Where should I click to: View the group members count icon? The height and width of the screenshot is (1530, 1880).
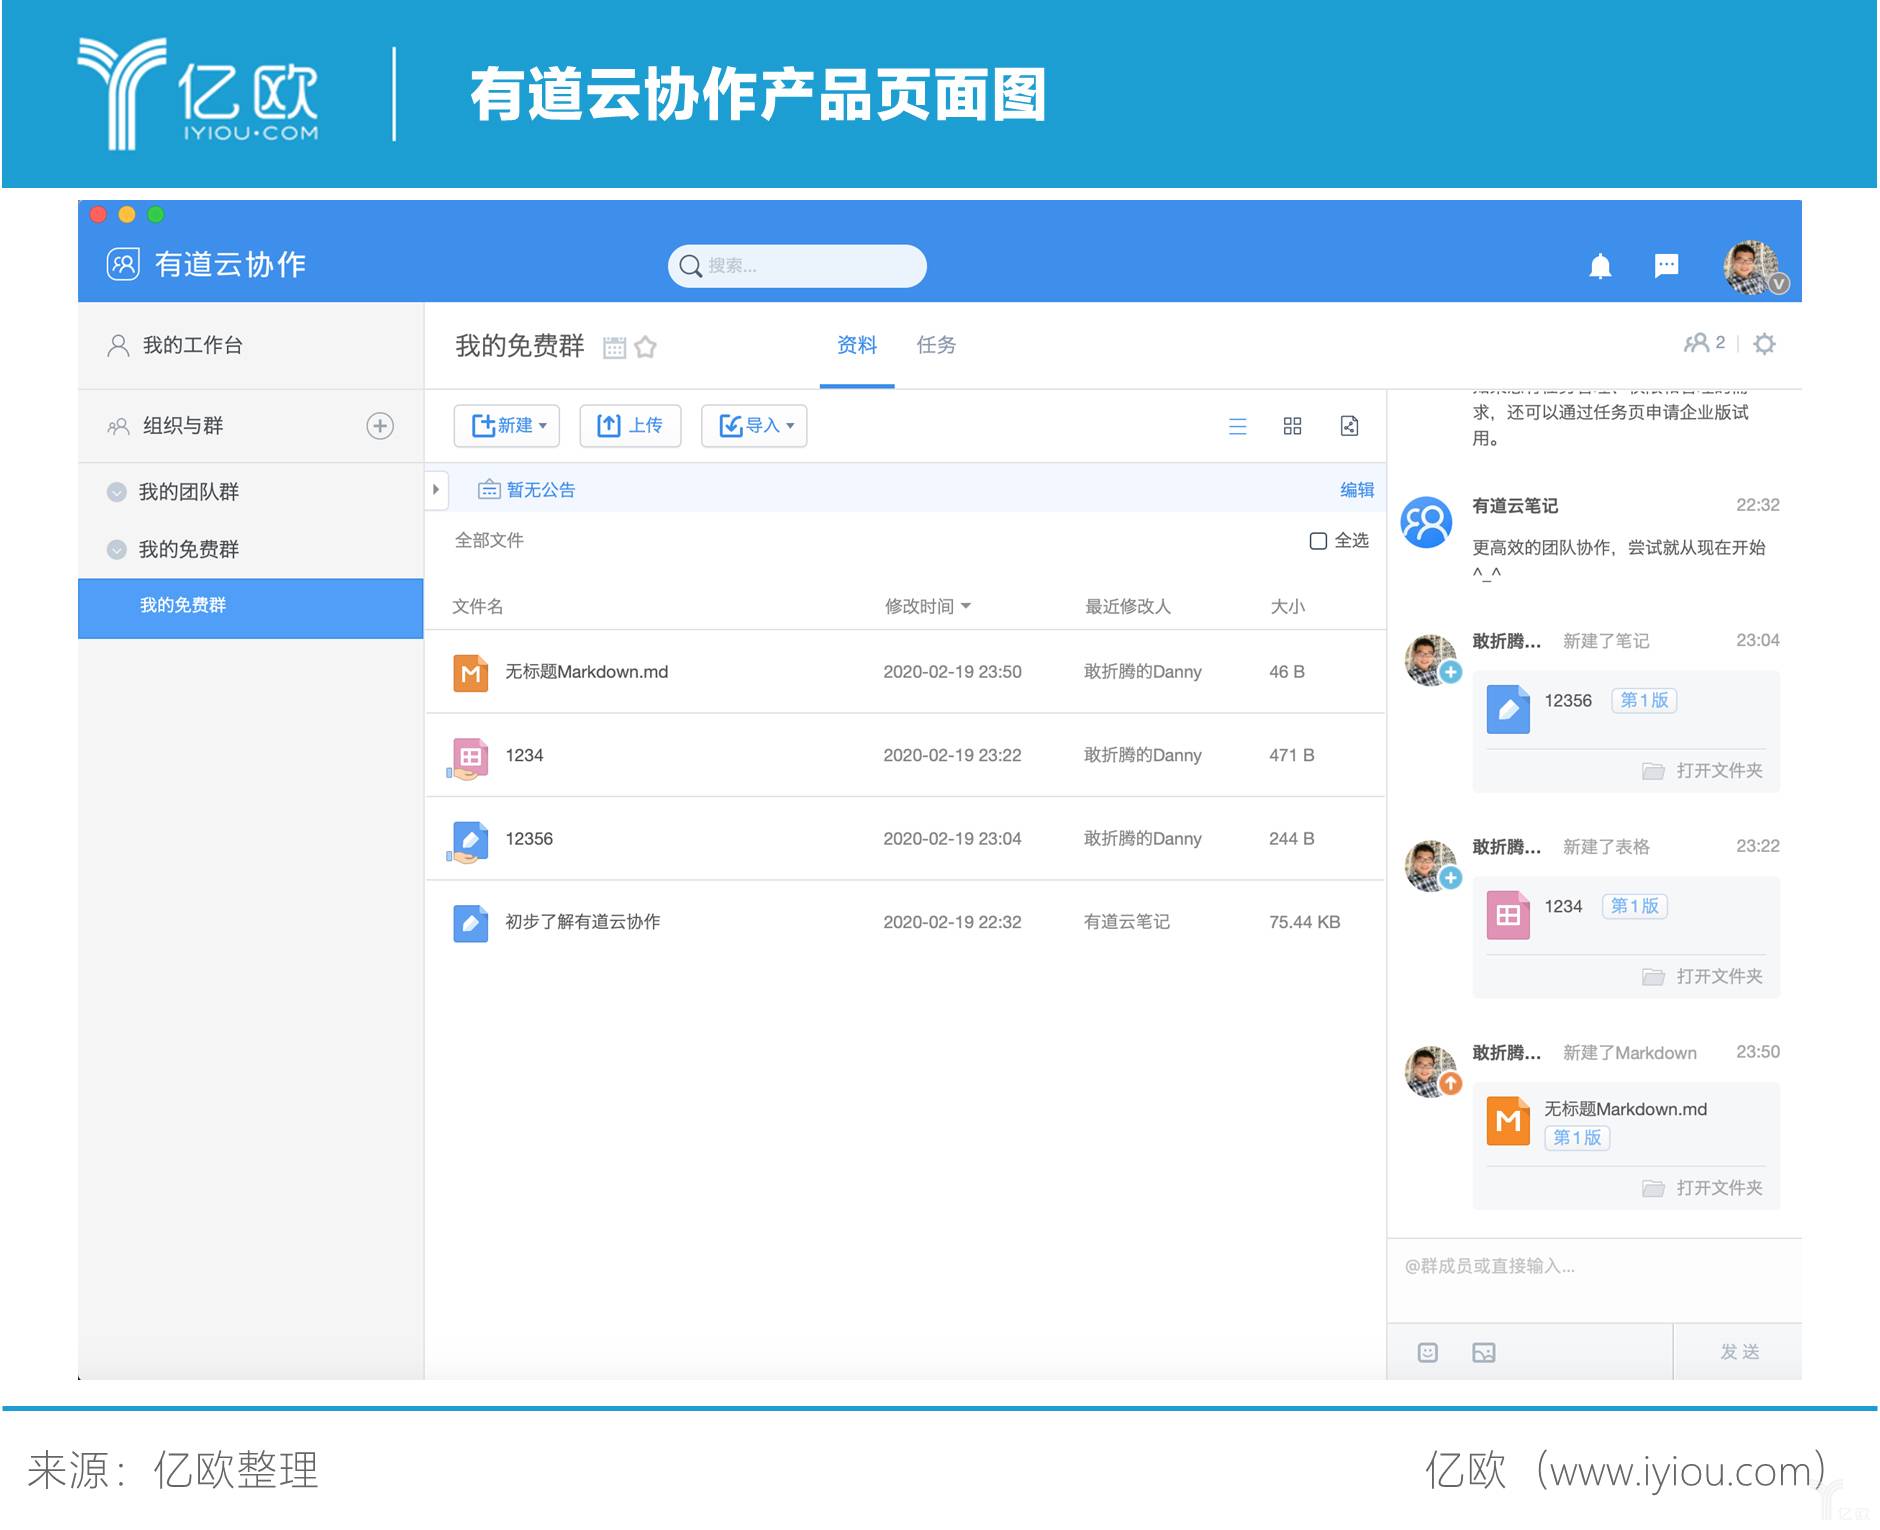coord(1704,343)
